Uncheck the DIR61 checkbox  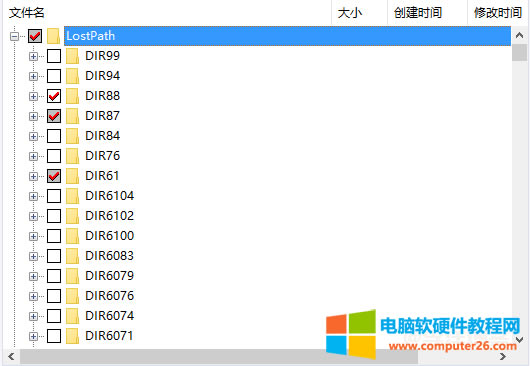click(54, 176)
